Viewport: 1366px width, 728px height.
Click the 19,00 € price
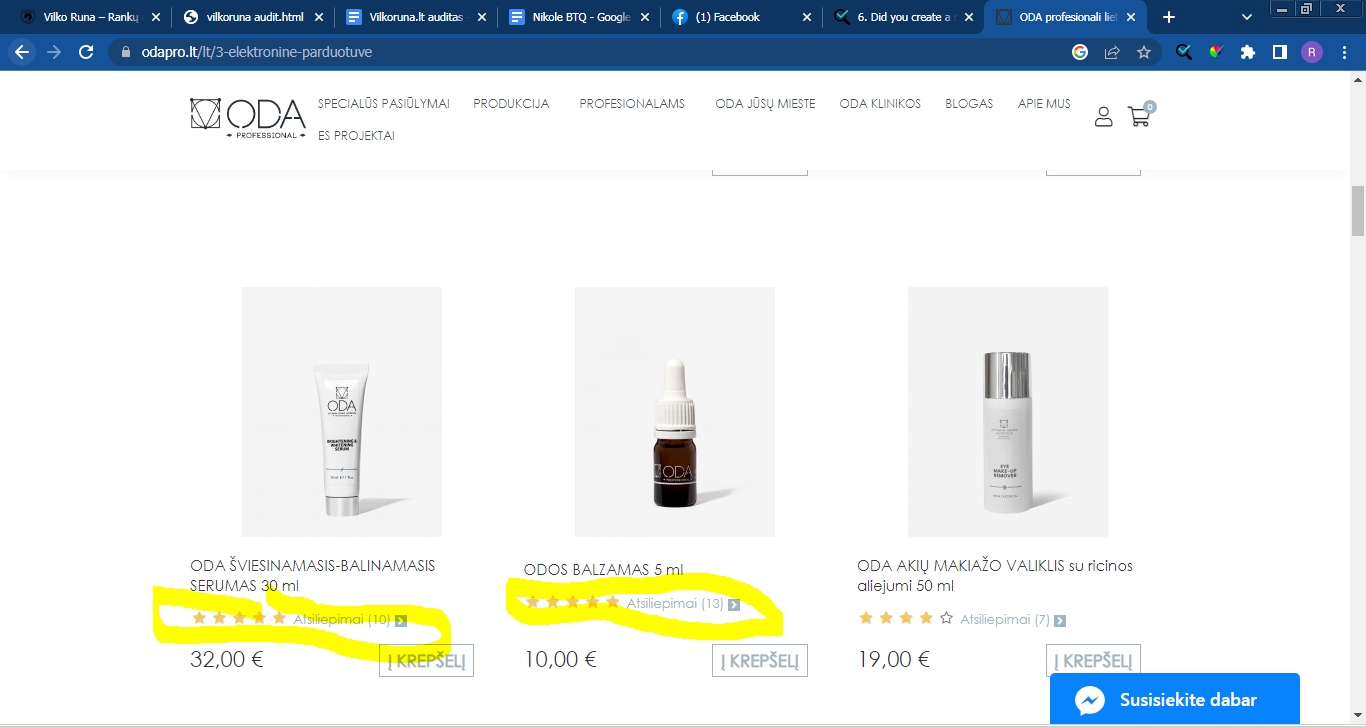click(x=894, y=659)
